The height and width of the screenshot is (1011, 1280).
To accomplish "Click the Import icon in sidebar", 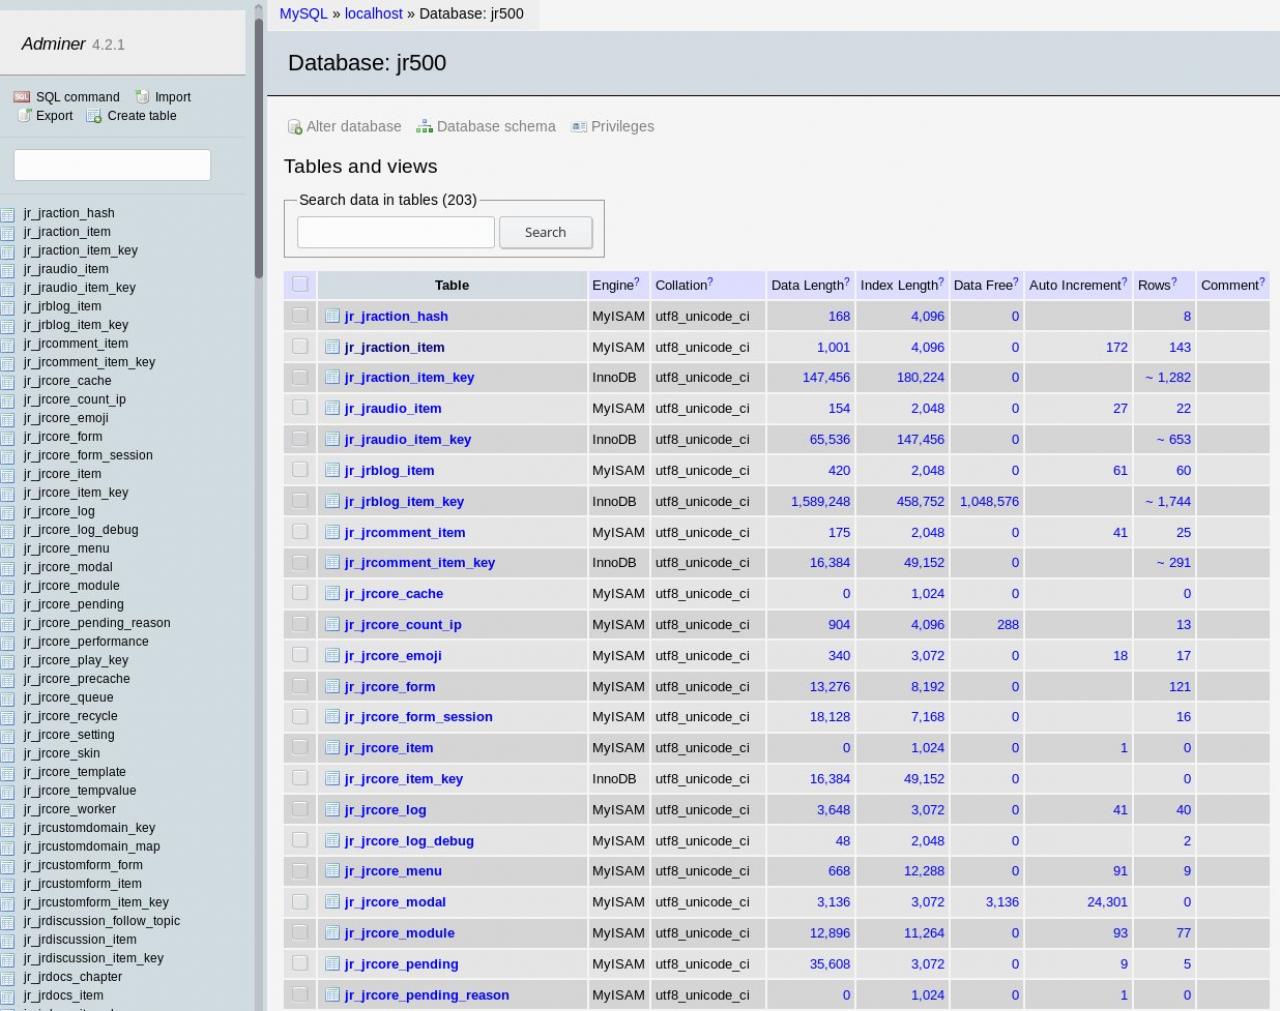I will pyautogui.click(x=143, y=97).
